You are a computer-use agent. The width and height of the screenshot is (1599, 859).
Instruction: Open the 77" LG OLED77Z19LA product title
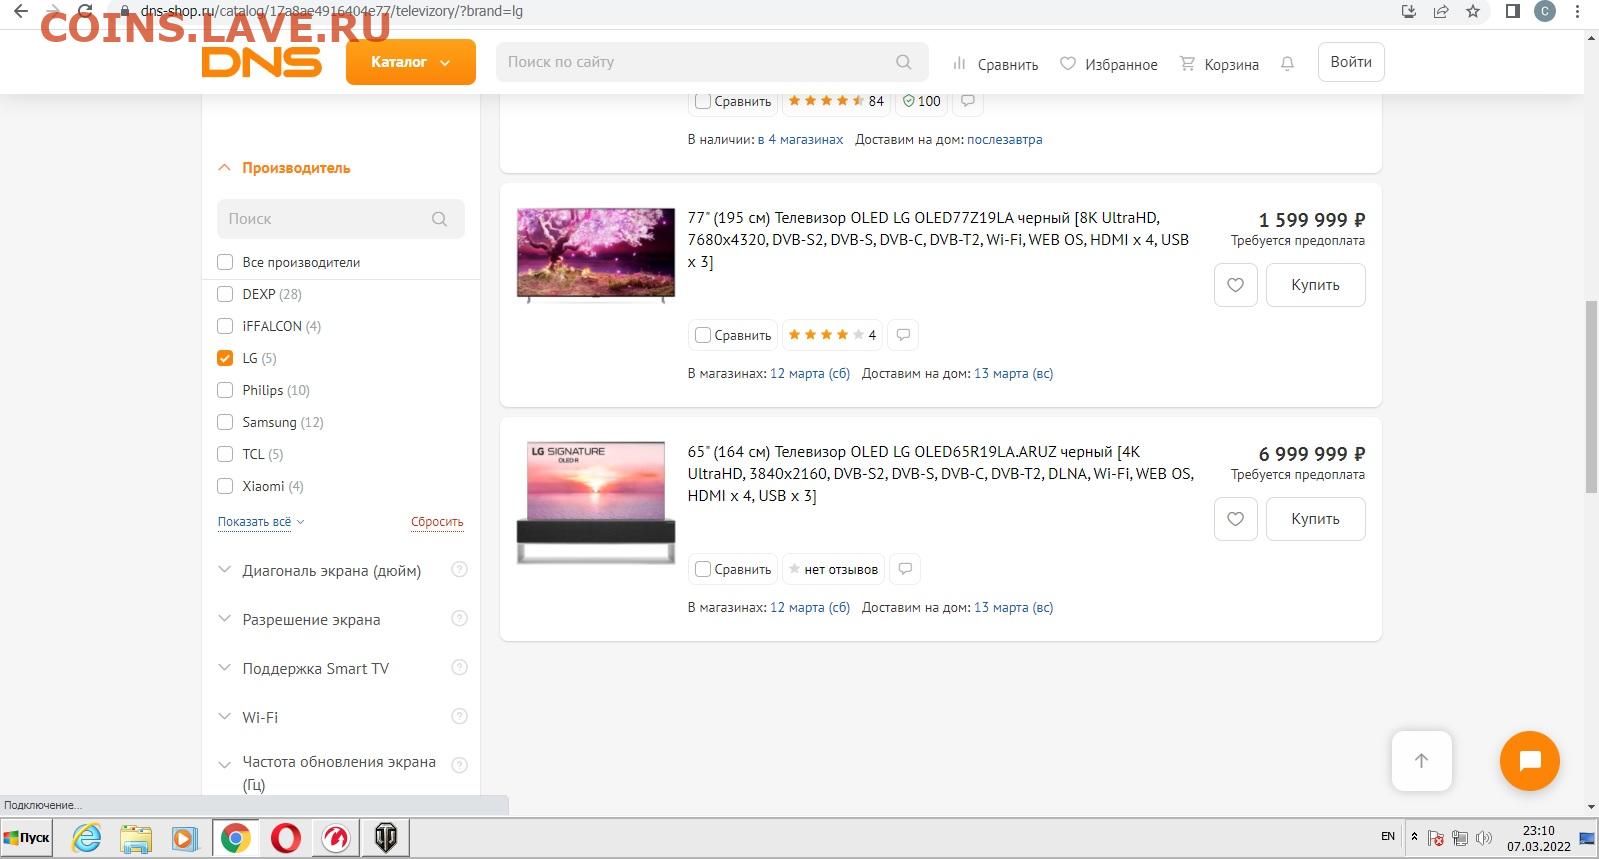939,240
